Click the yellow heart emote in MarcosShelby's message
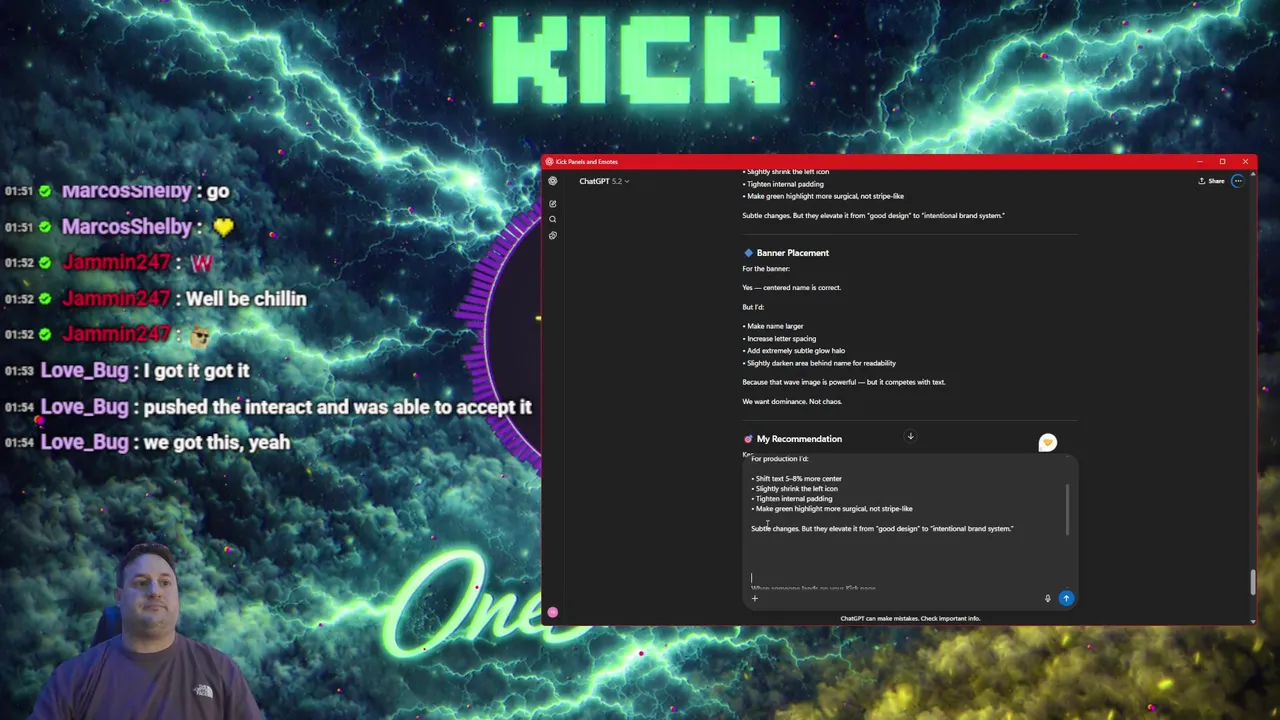Viewport: 1280px width, 720px height. 222,227
